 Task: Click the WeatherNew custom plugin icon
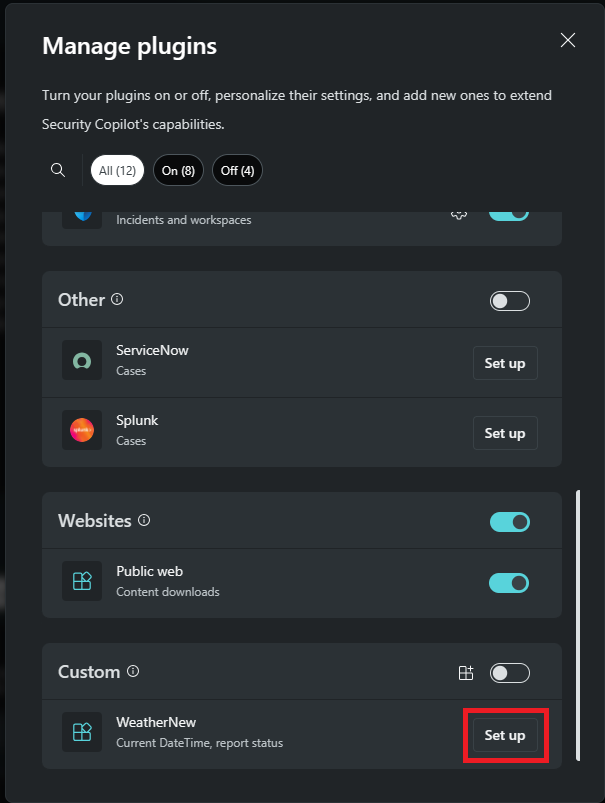pyautogui.click(x=81, y=732)
